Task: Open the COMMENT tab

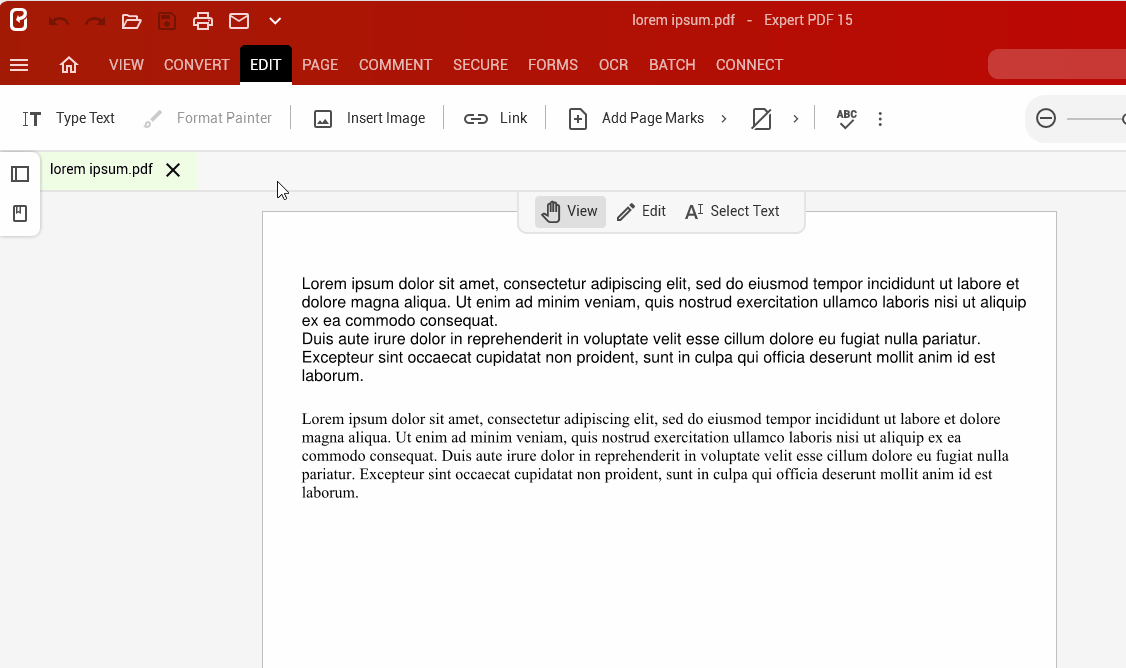Action: pyautogui.click(x=396, y=65)
